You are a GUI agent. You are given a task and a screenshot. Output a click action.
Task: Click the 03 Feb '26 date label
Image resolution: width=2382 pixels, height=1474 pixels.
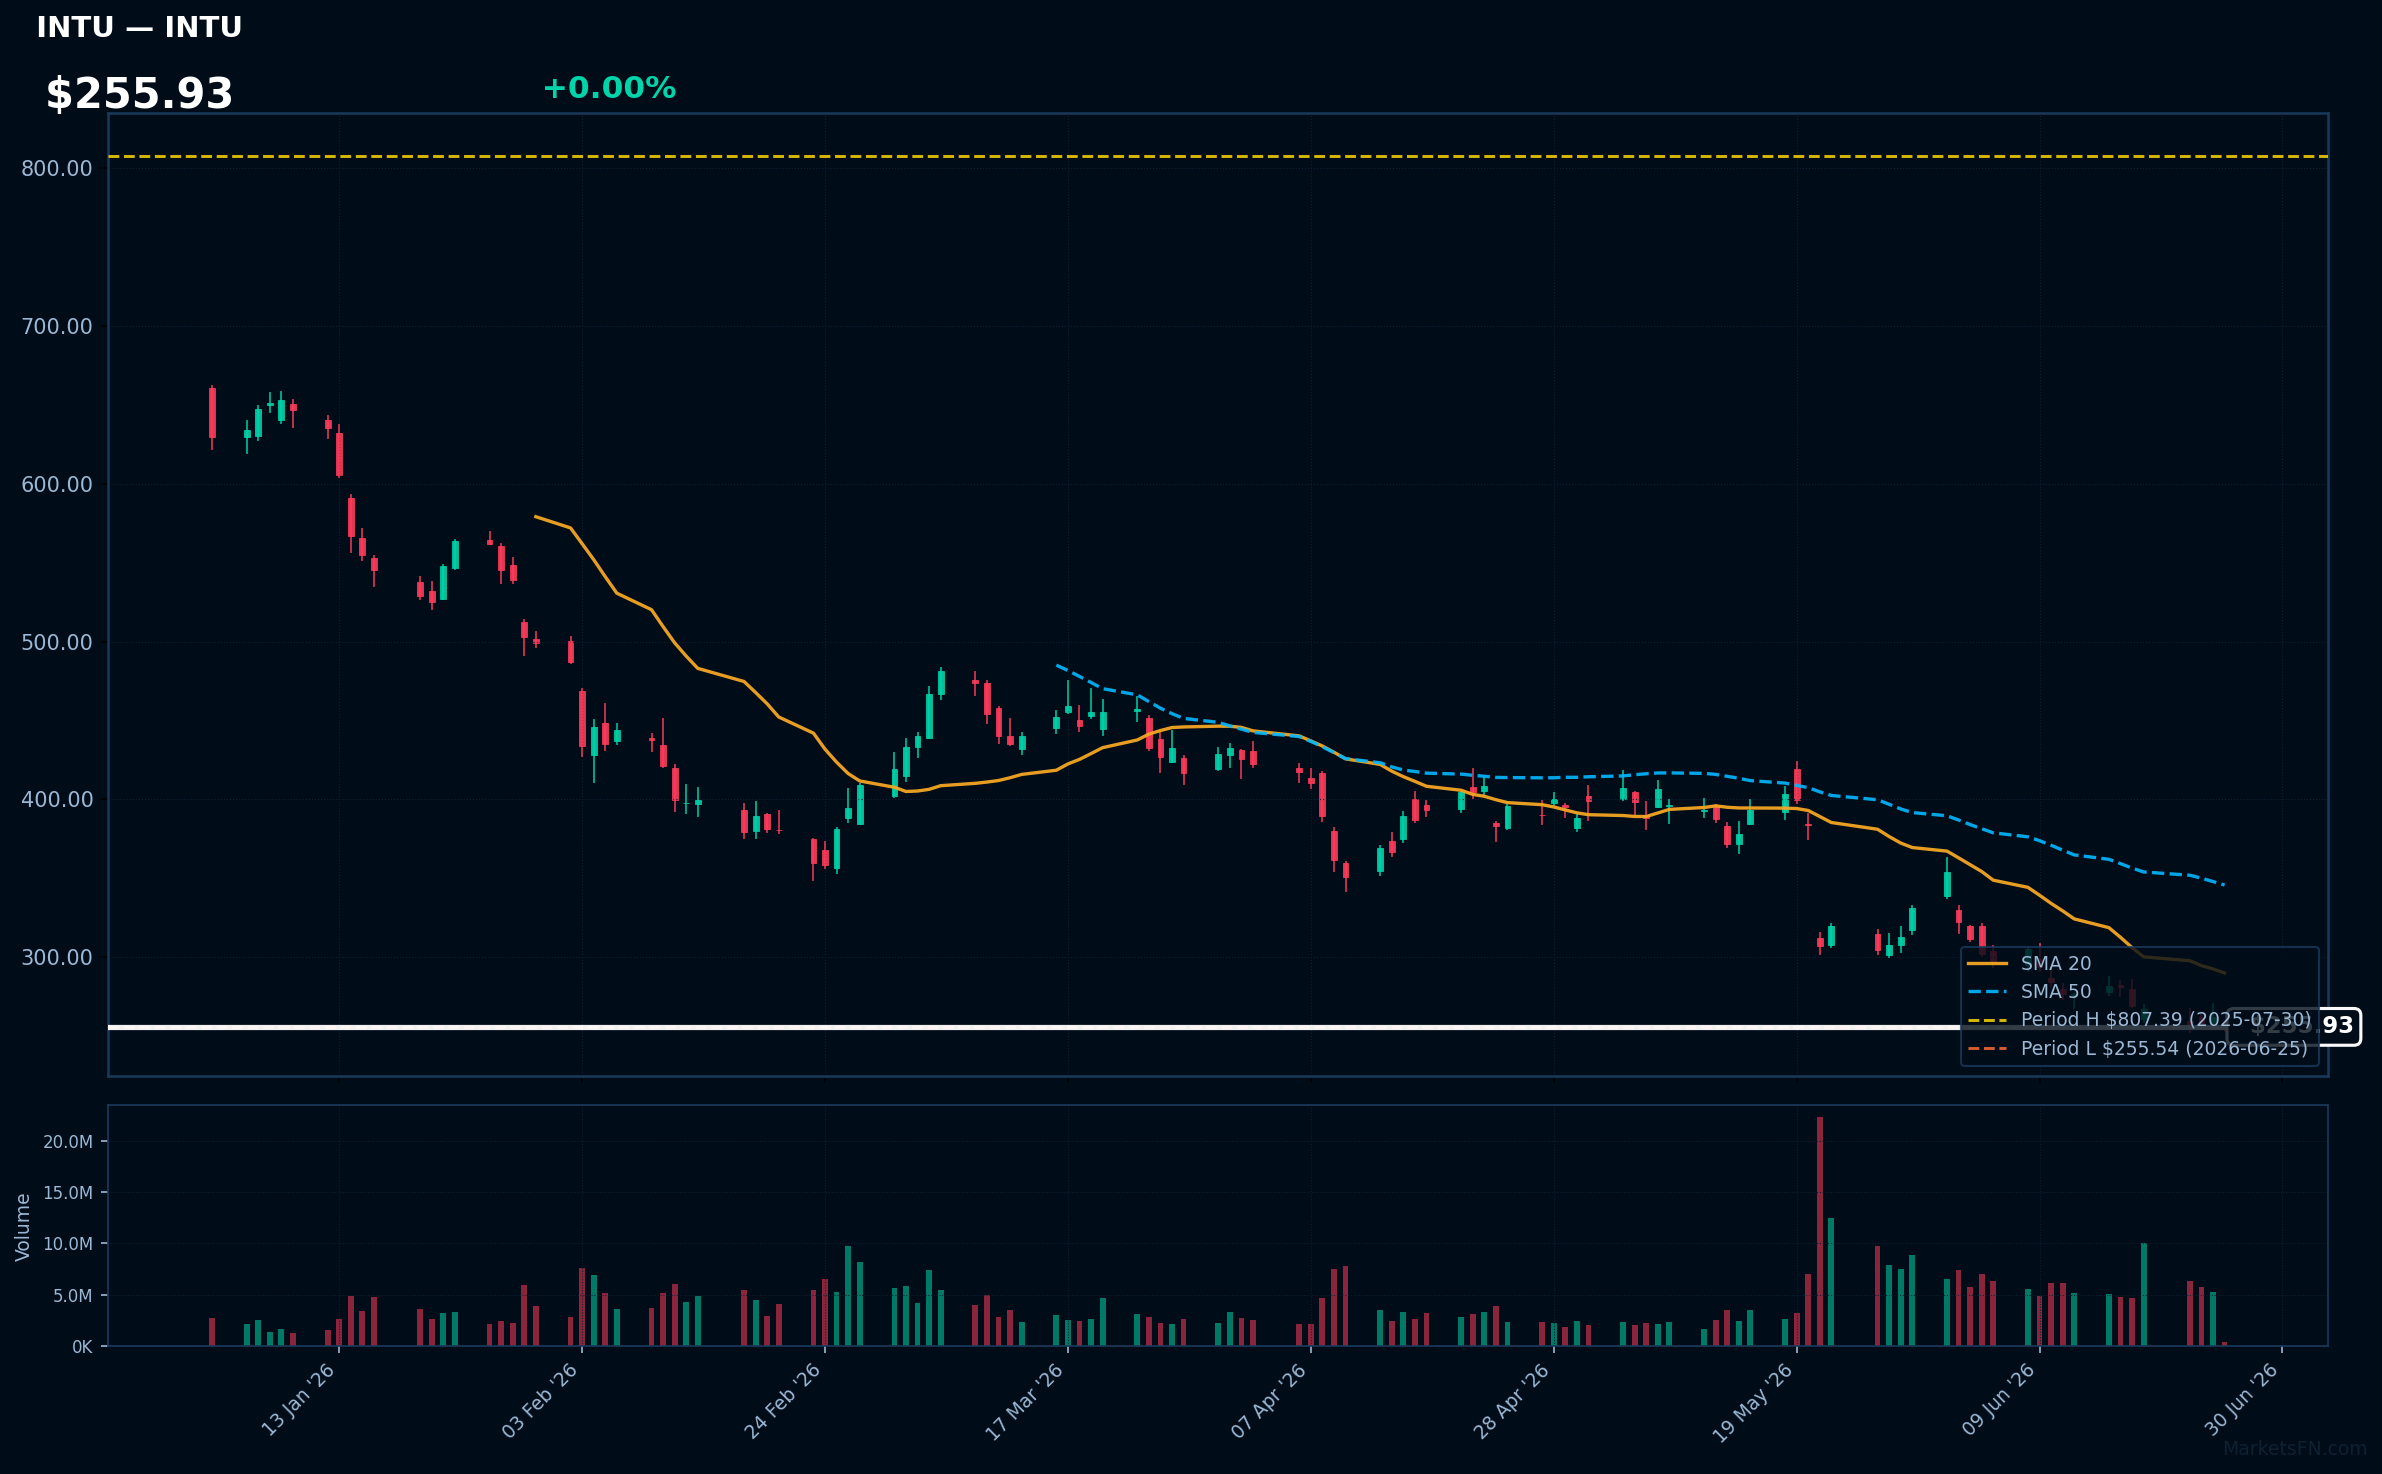pyautogui.click(x=540, y=1400)
